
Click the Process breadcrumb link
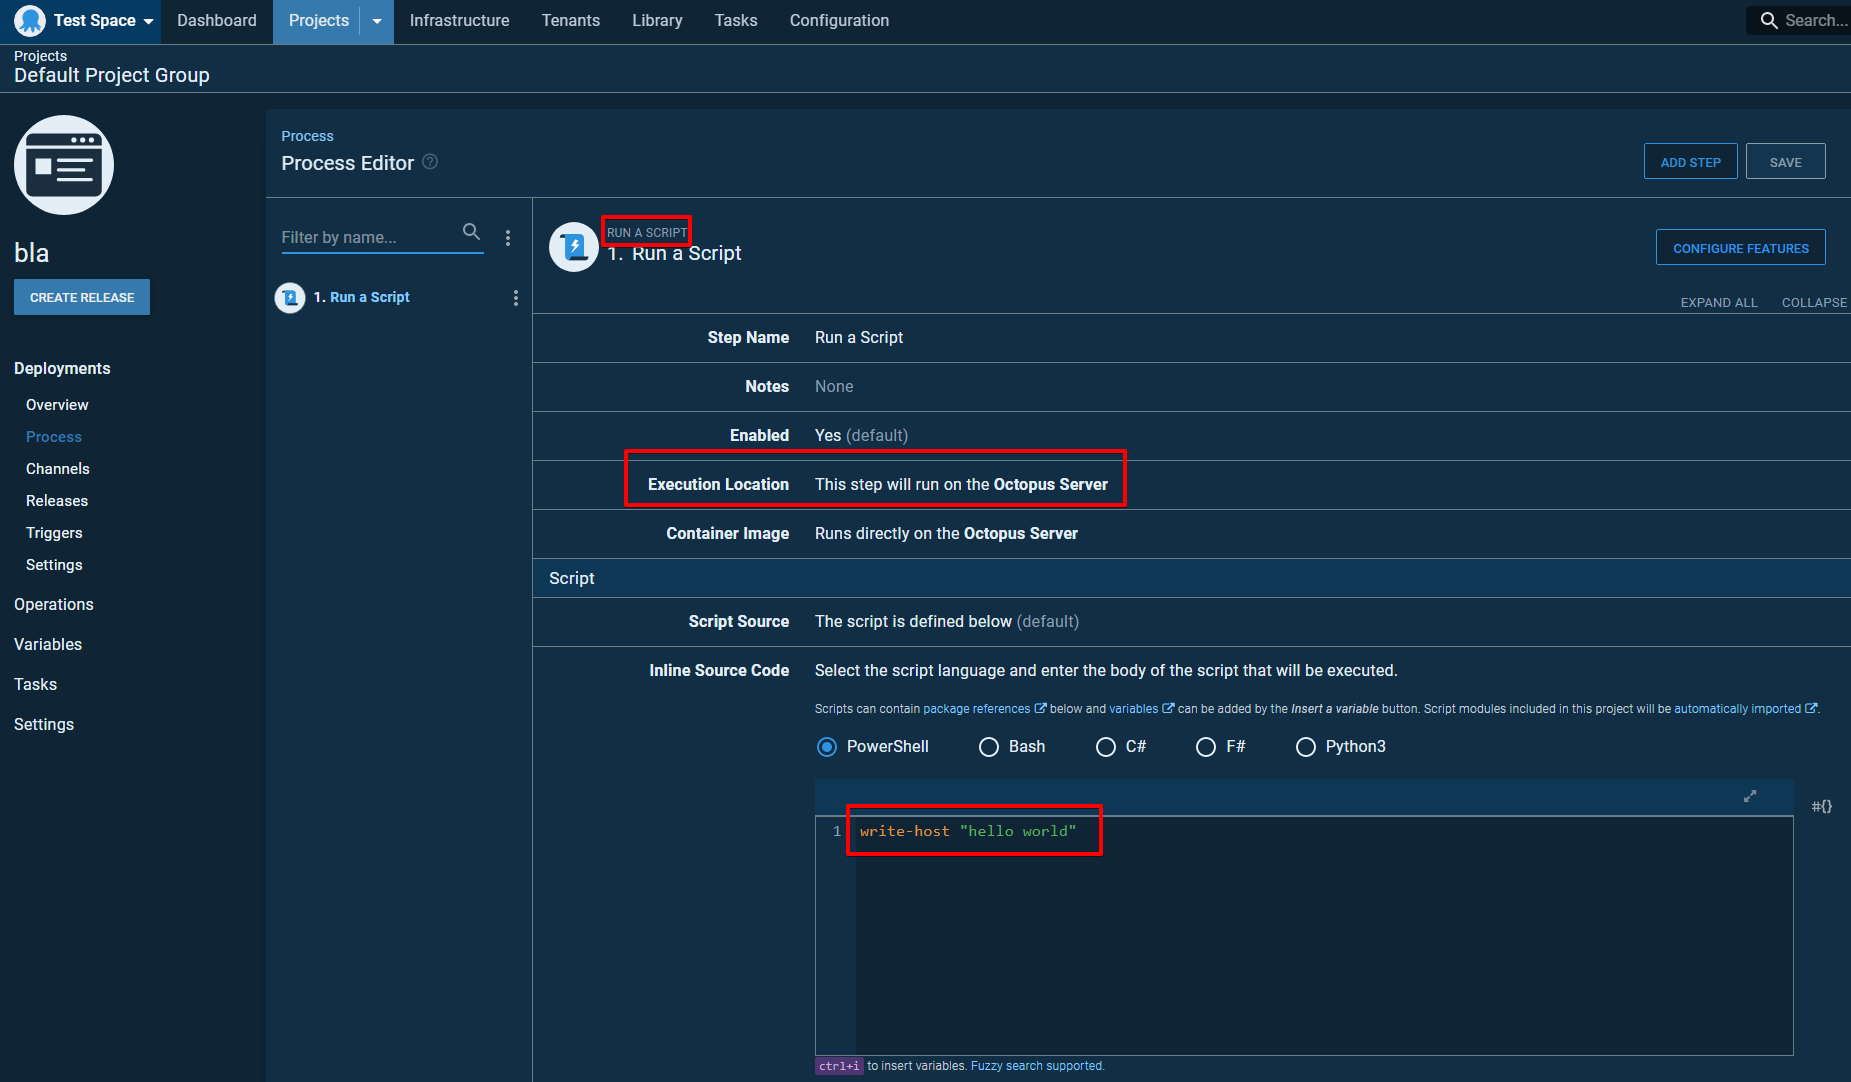coord(307,136)
